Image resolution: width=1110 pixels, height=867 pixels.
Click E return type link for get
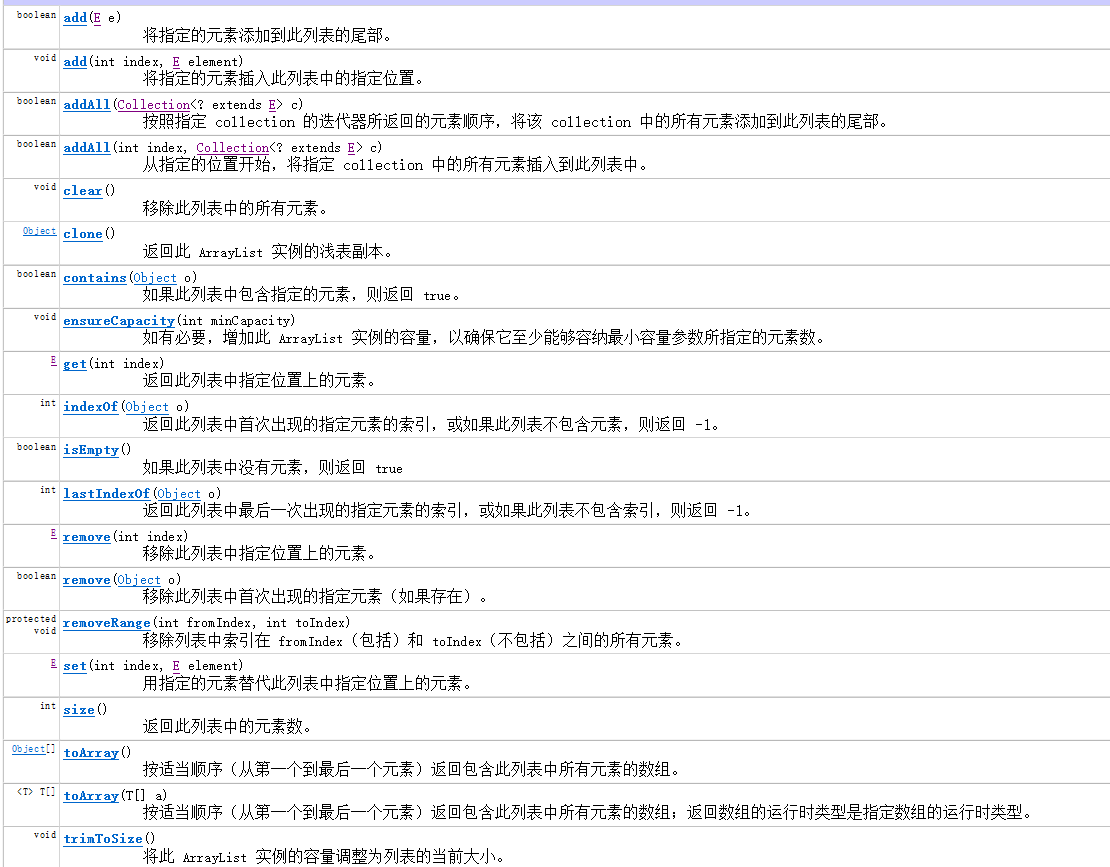tap(53, 360)
